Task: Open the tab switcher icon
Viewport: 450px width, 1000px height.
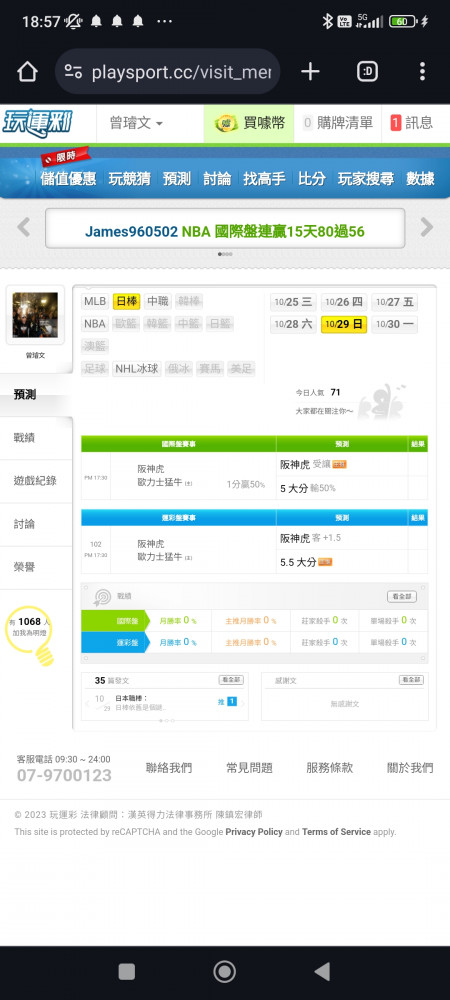Action: coord(367,71)
